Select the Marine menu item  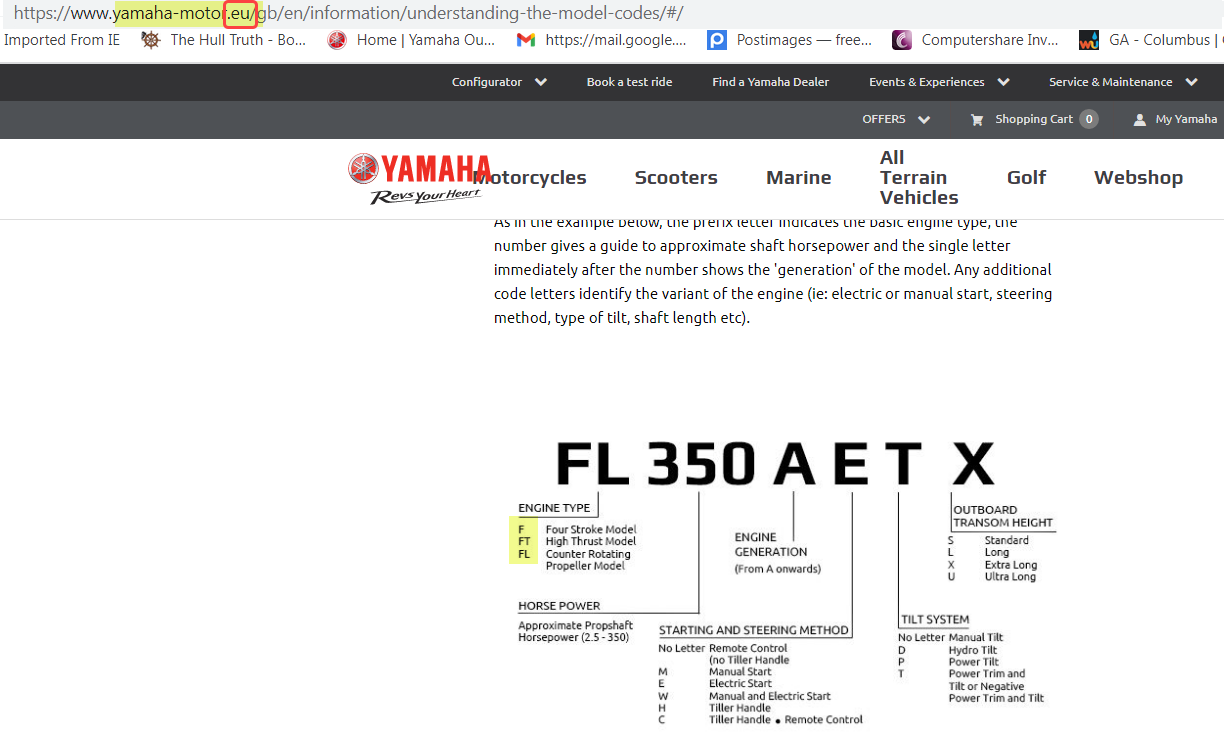[x=798, y=177]
